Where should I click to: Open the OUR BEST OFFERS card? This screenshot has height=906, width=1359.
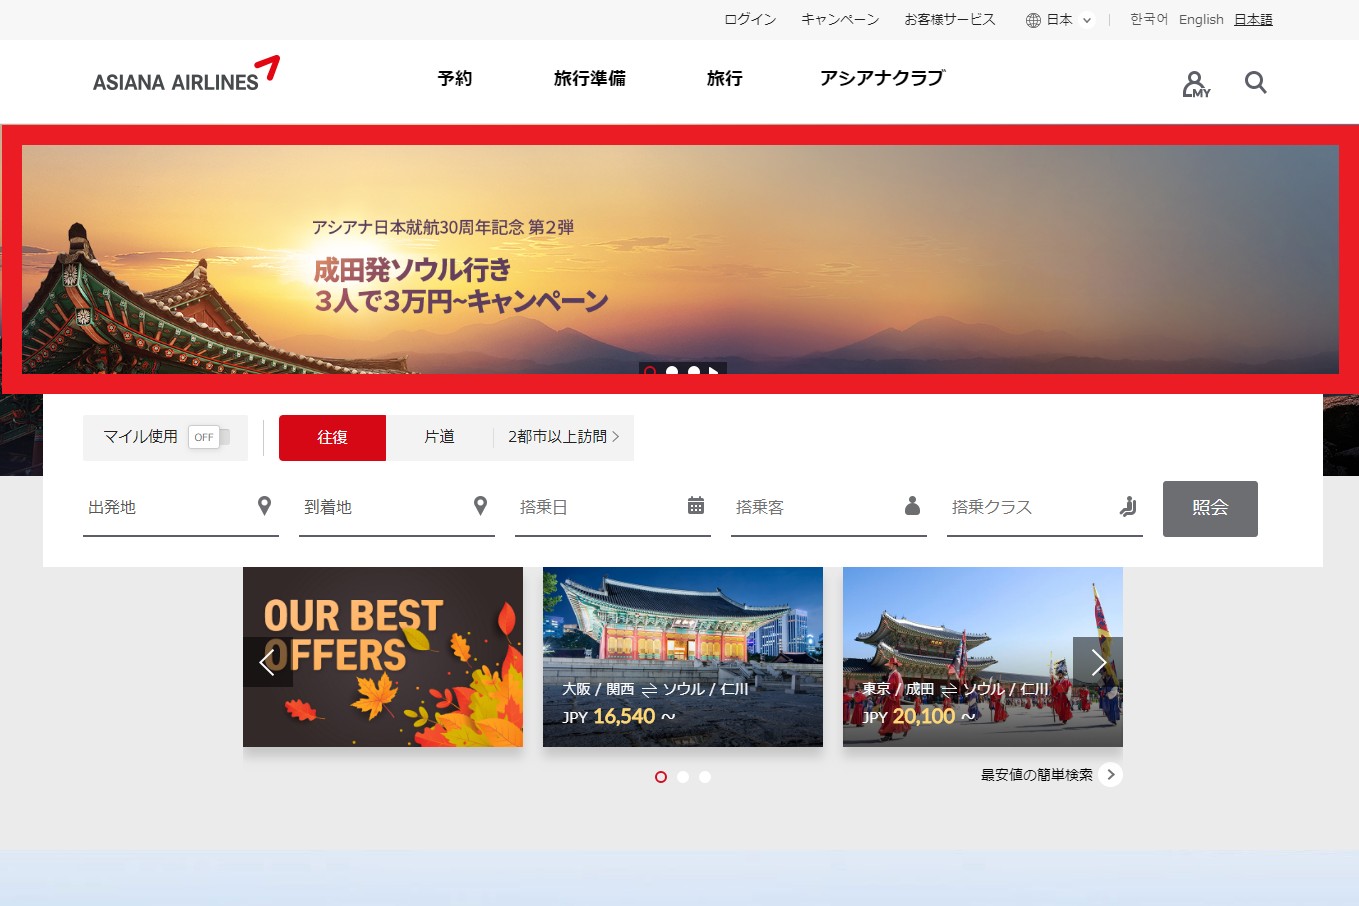tap(383, 657)
